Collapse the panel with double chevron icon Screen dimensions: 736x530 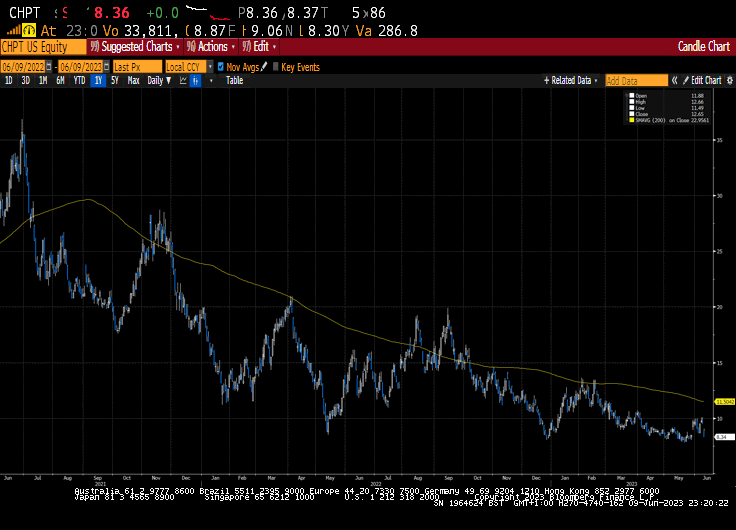click(675, 80)
